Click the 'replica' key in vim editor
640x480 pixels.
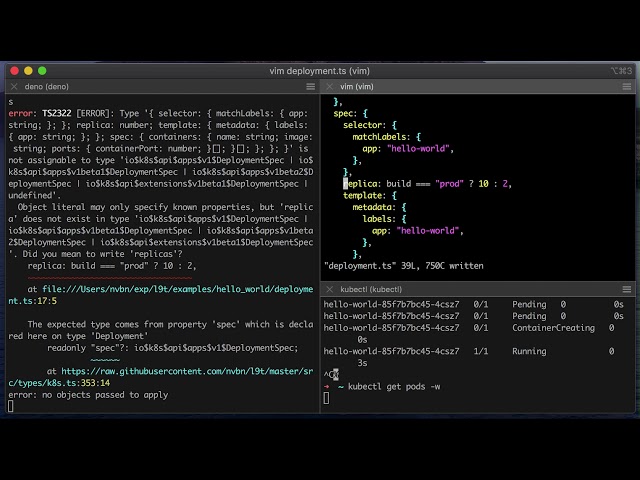tap(361, 184)
